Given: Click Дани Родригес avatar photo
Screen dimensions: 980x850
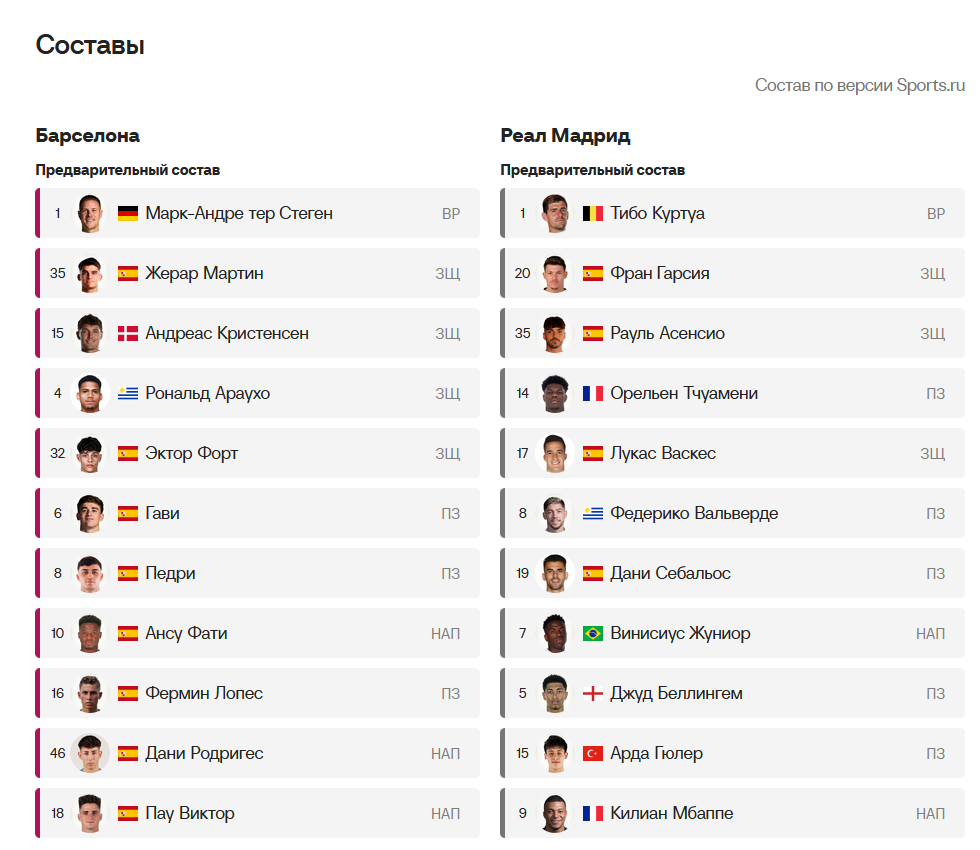Looking at the screenshot, I should pyautogui.click(x=90, y=753).
